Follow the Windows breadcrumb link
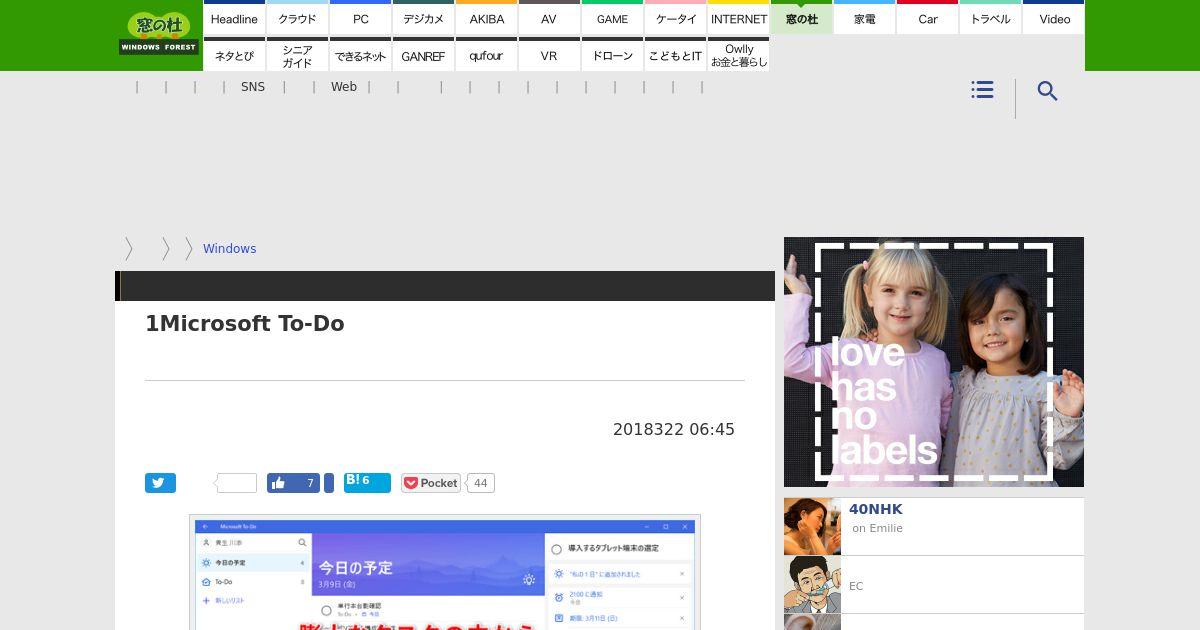The height and width of the screenshot is (630, 1200). [229, 249]
